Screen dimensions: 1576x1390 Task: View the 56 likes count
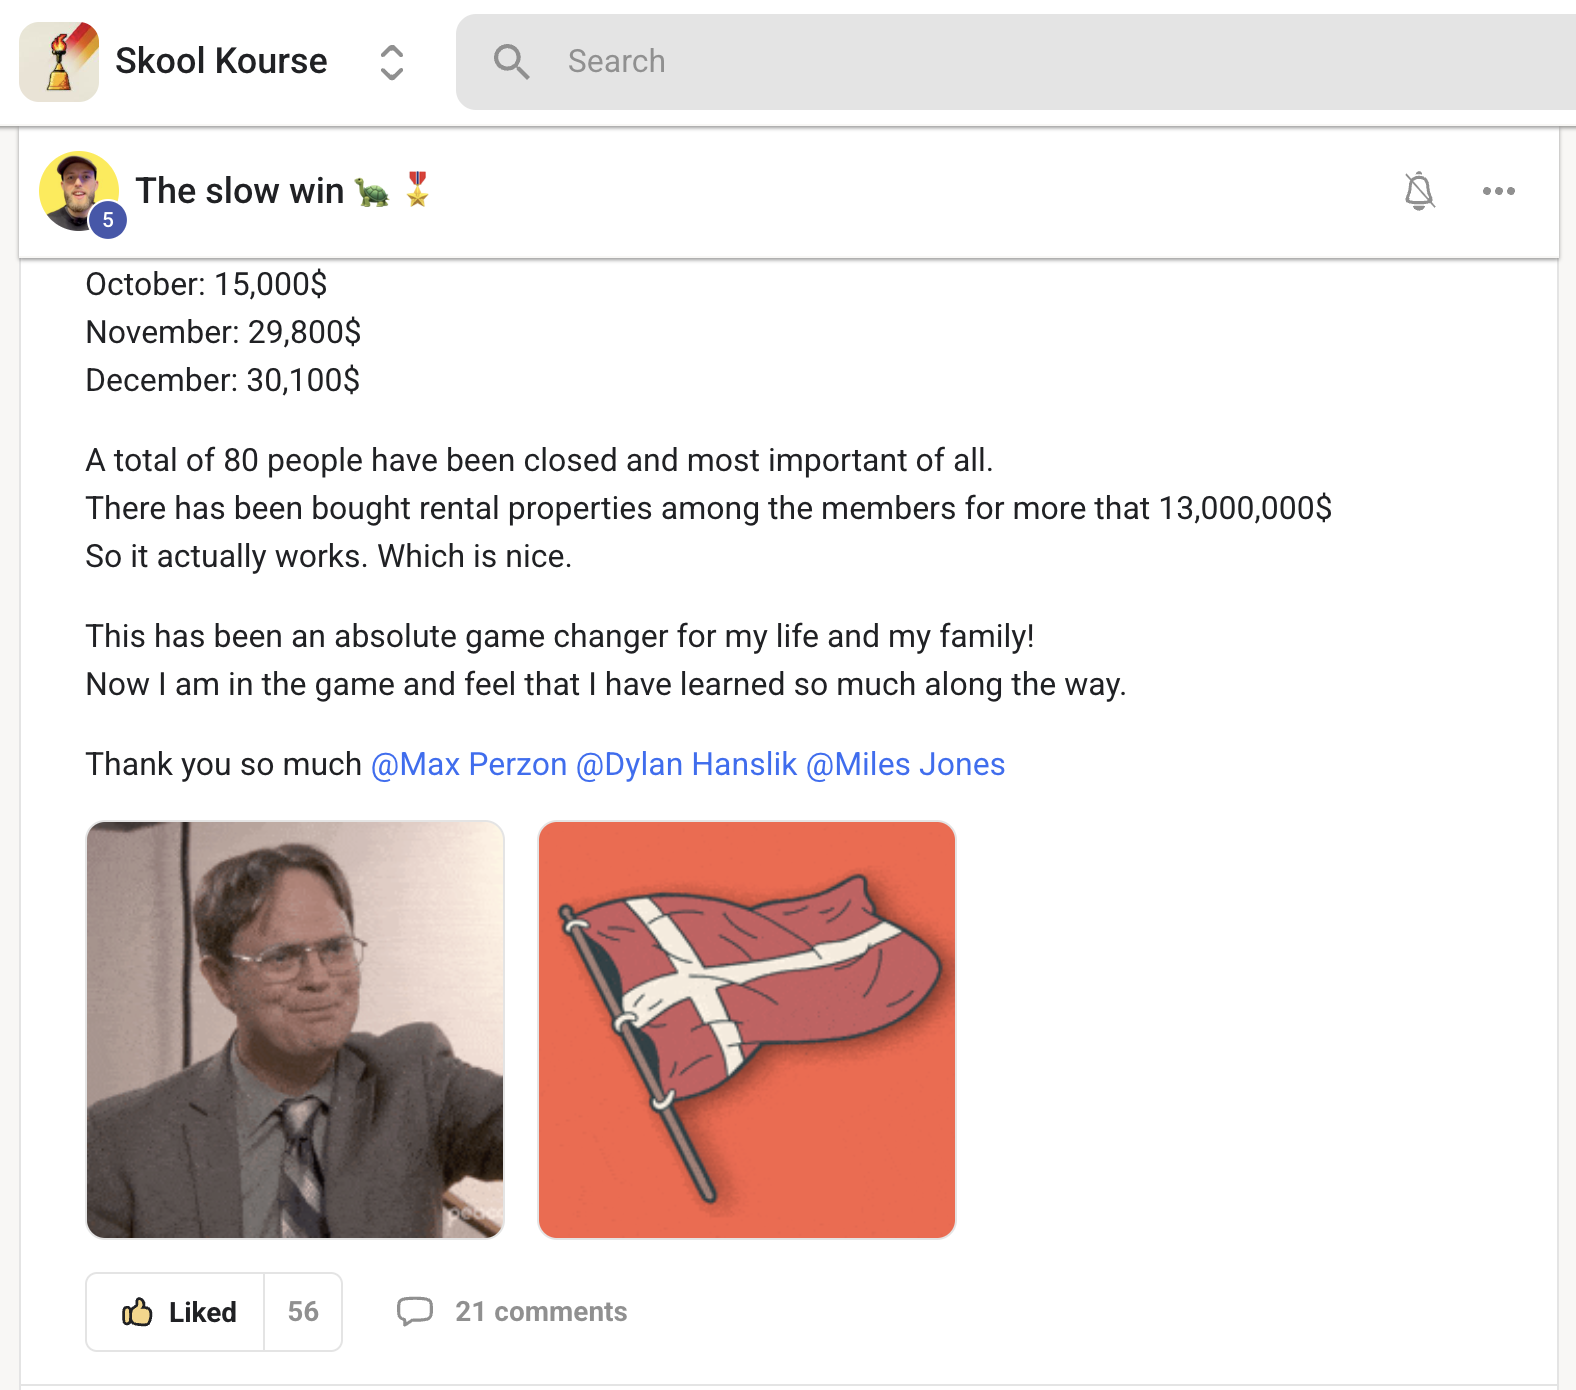point(303,1312)
